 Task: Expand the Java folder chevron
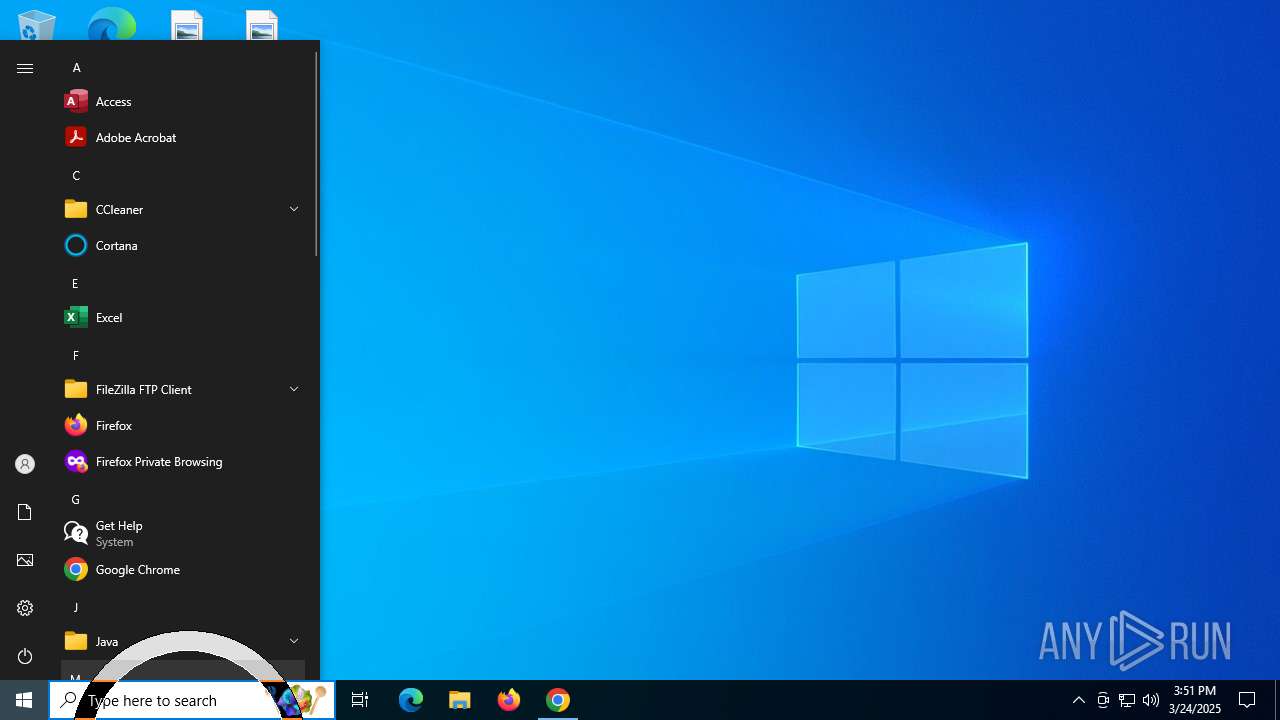[x=294, y=641]
